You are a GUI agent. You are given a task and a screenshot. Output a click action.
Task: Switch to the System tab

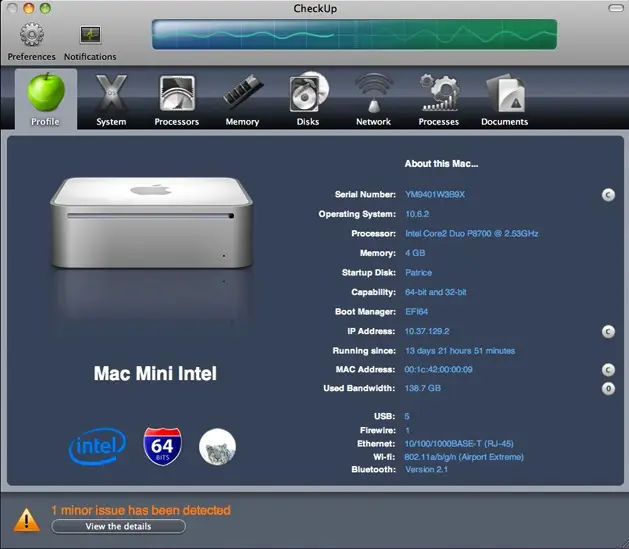tap(111, 100)
